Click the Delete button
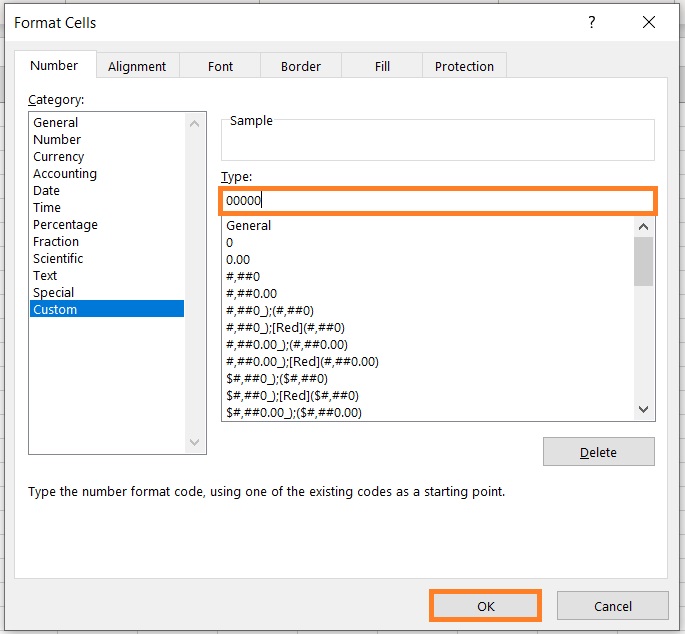The height and width of the screenshot is (634, 685). click(x=599, y=452)
